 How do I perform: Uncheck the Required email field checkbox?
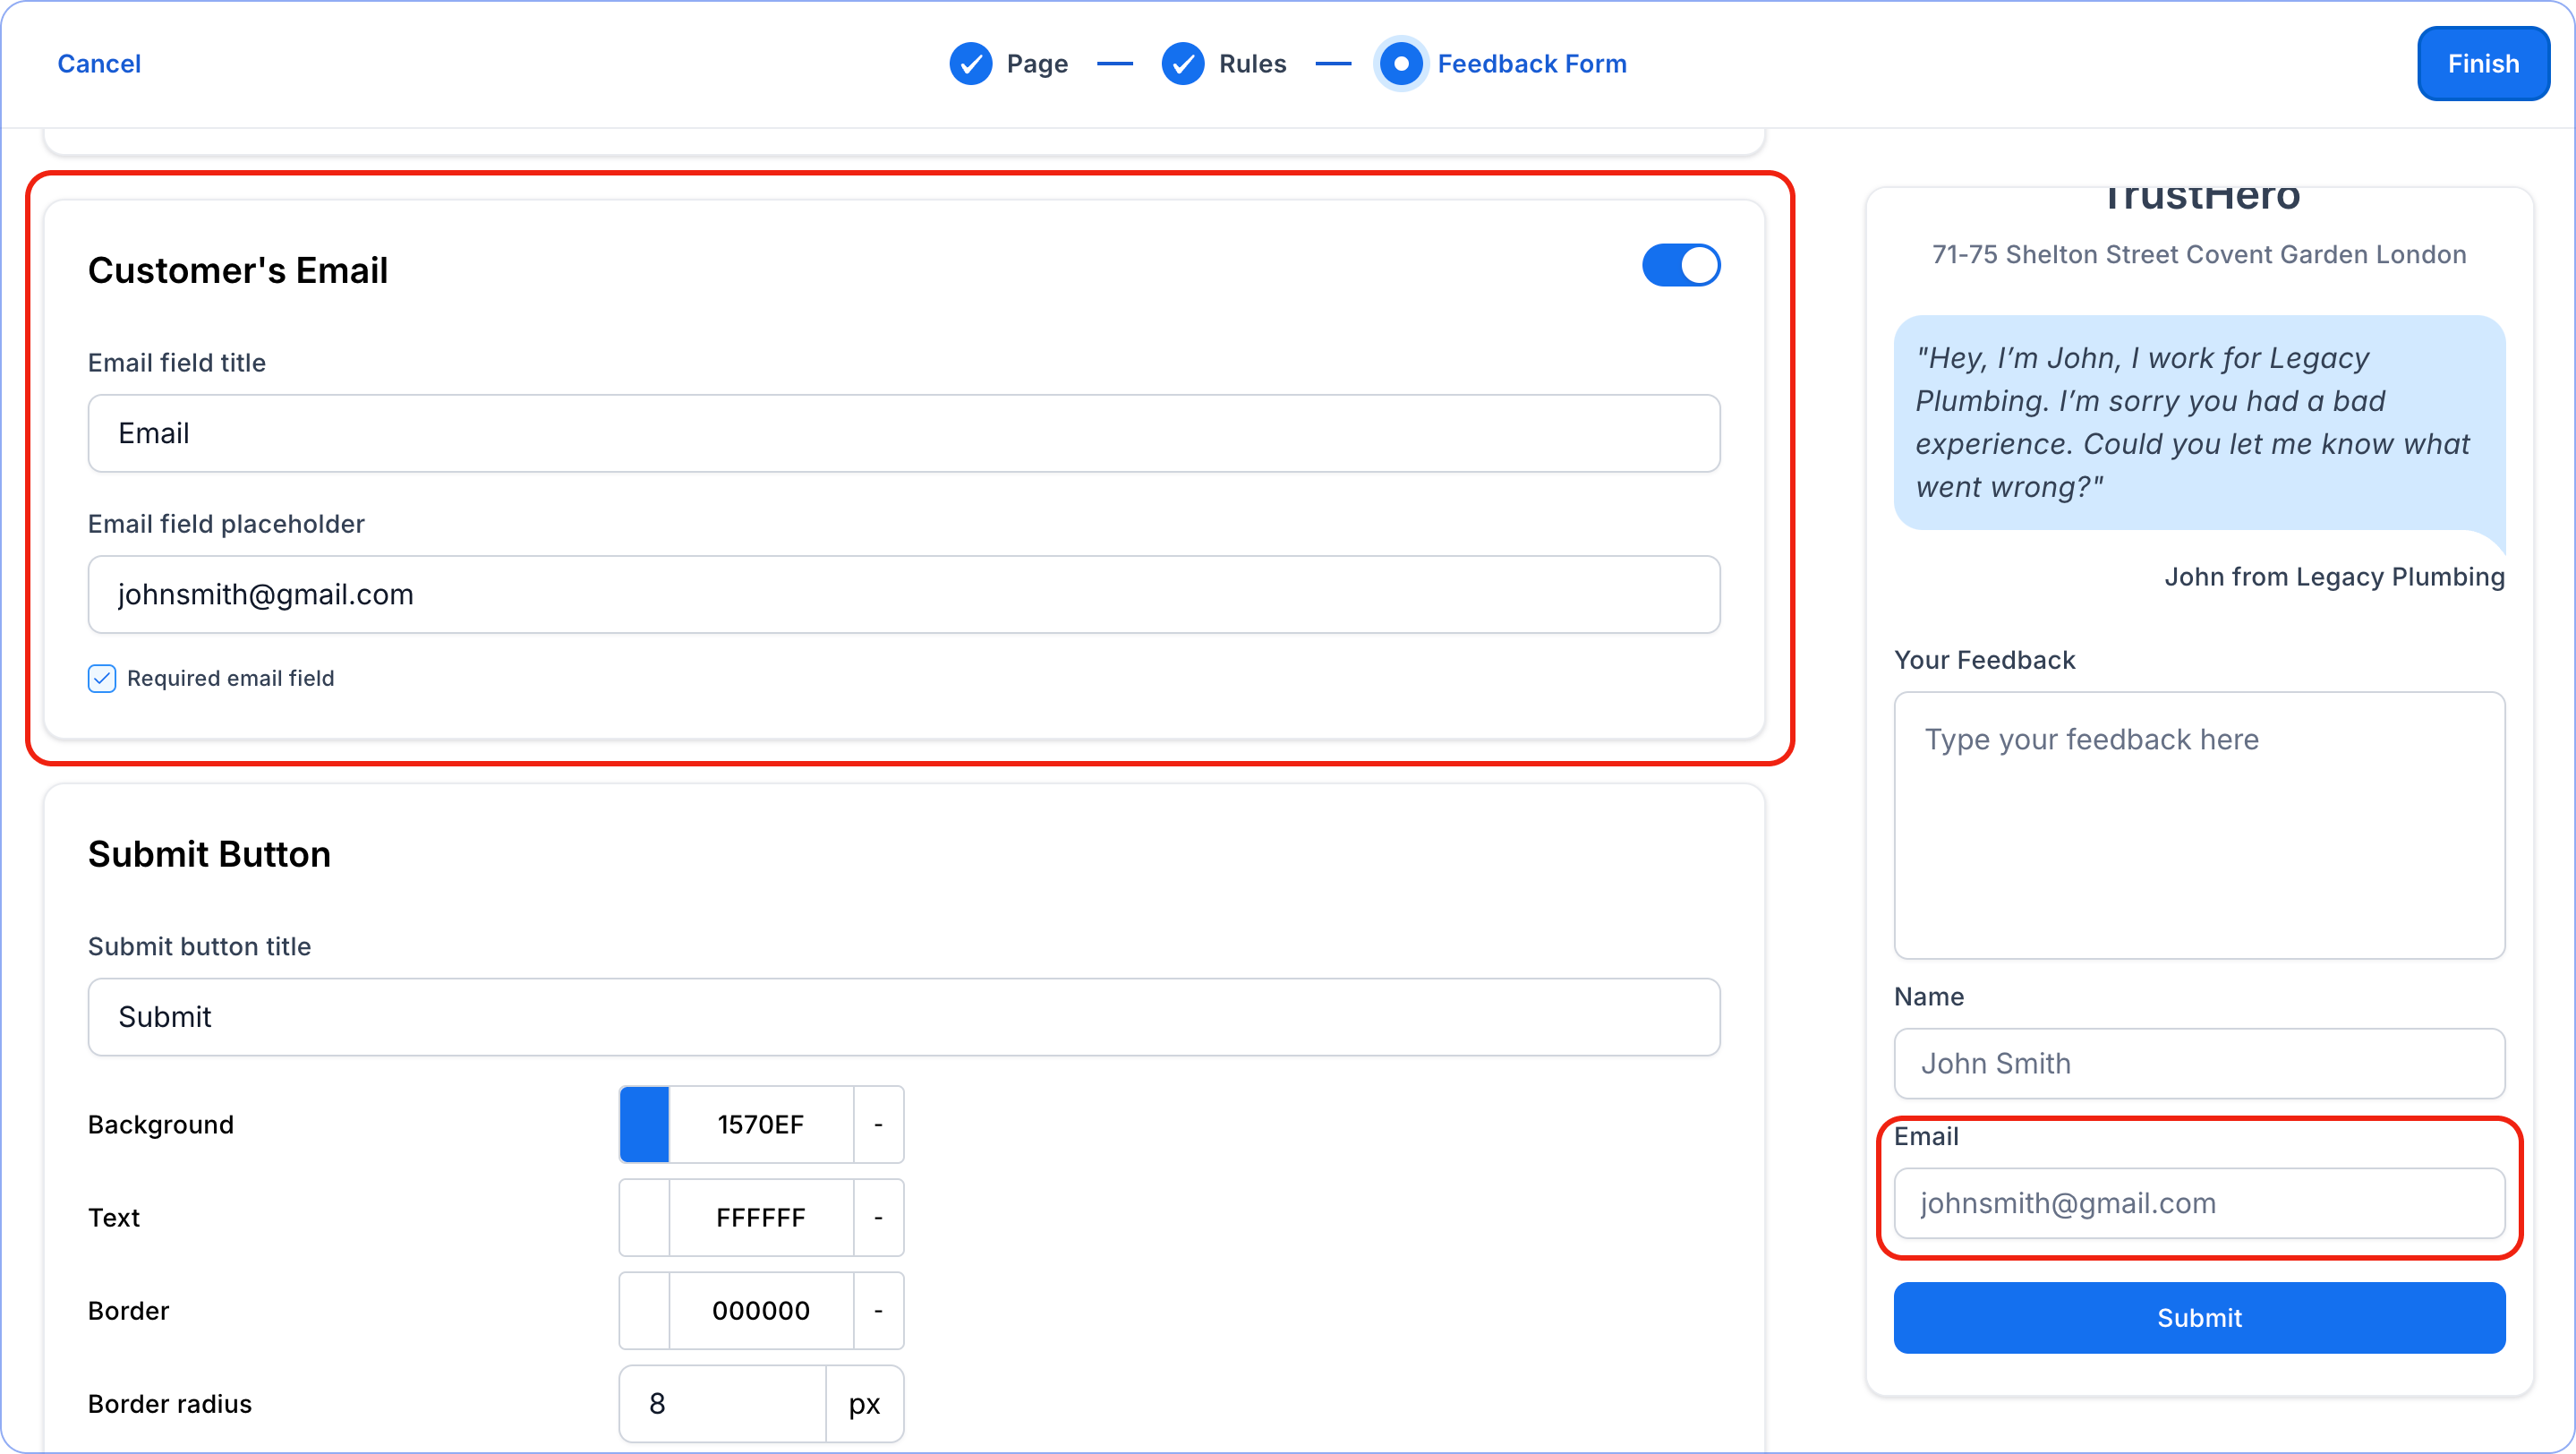pos(102,679)
